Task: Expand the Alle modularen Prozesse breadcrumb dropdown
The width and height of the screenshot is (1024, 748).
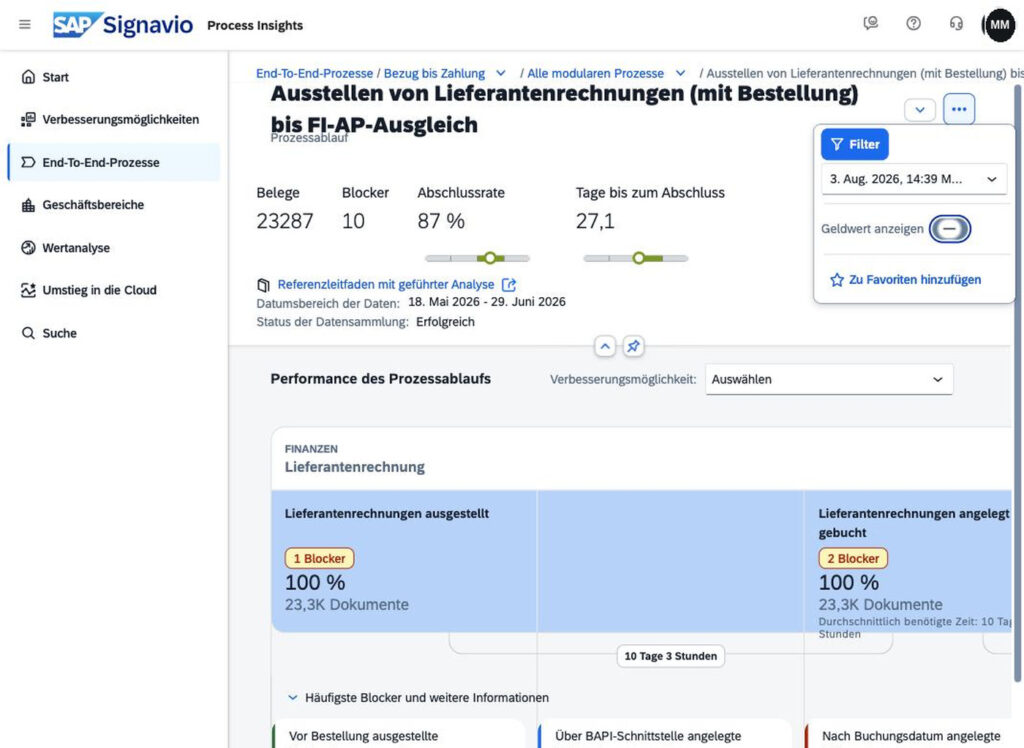Action: tap(680, 73)
